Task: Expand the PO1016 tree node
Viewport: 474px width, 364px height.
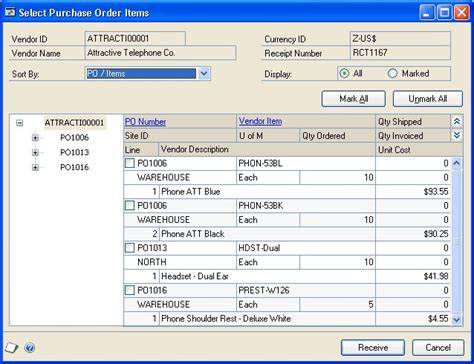Action: [x=35, y=167]
